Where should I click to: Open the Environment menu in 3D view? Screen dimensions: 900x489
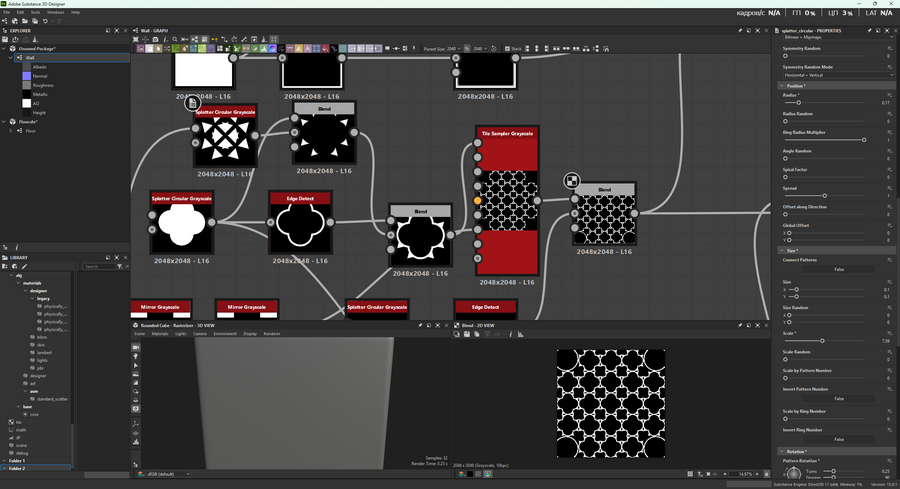(225, 334)
